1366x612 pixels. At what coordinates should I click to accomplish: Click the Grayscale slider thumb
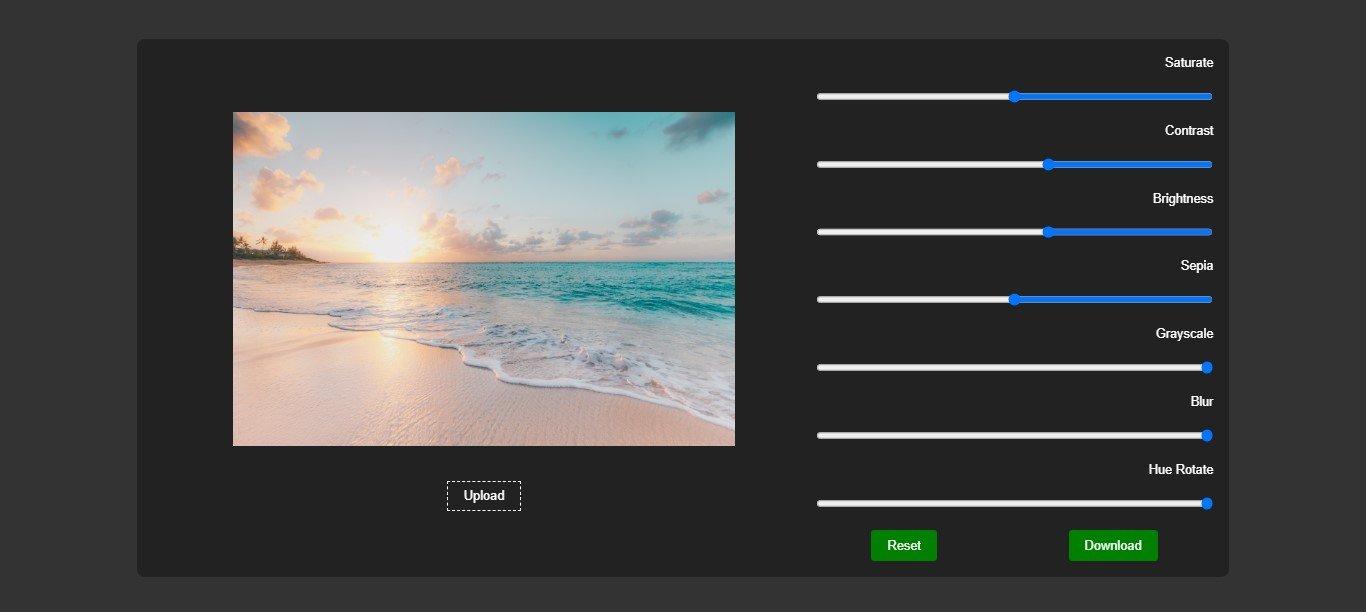click(x=1206, y=368)
